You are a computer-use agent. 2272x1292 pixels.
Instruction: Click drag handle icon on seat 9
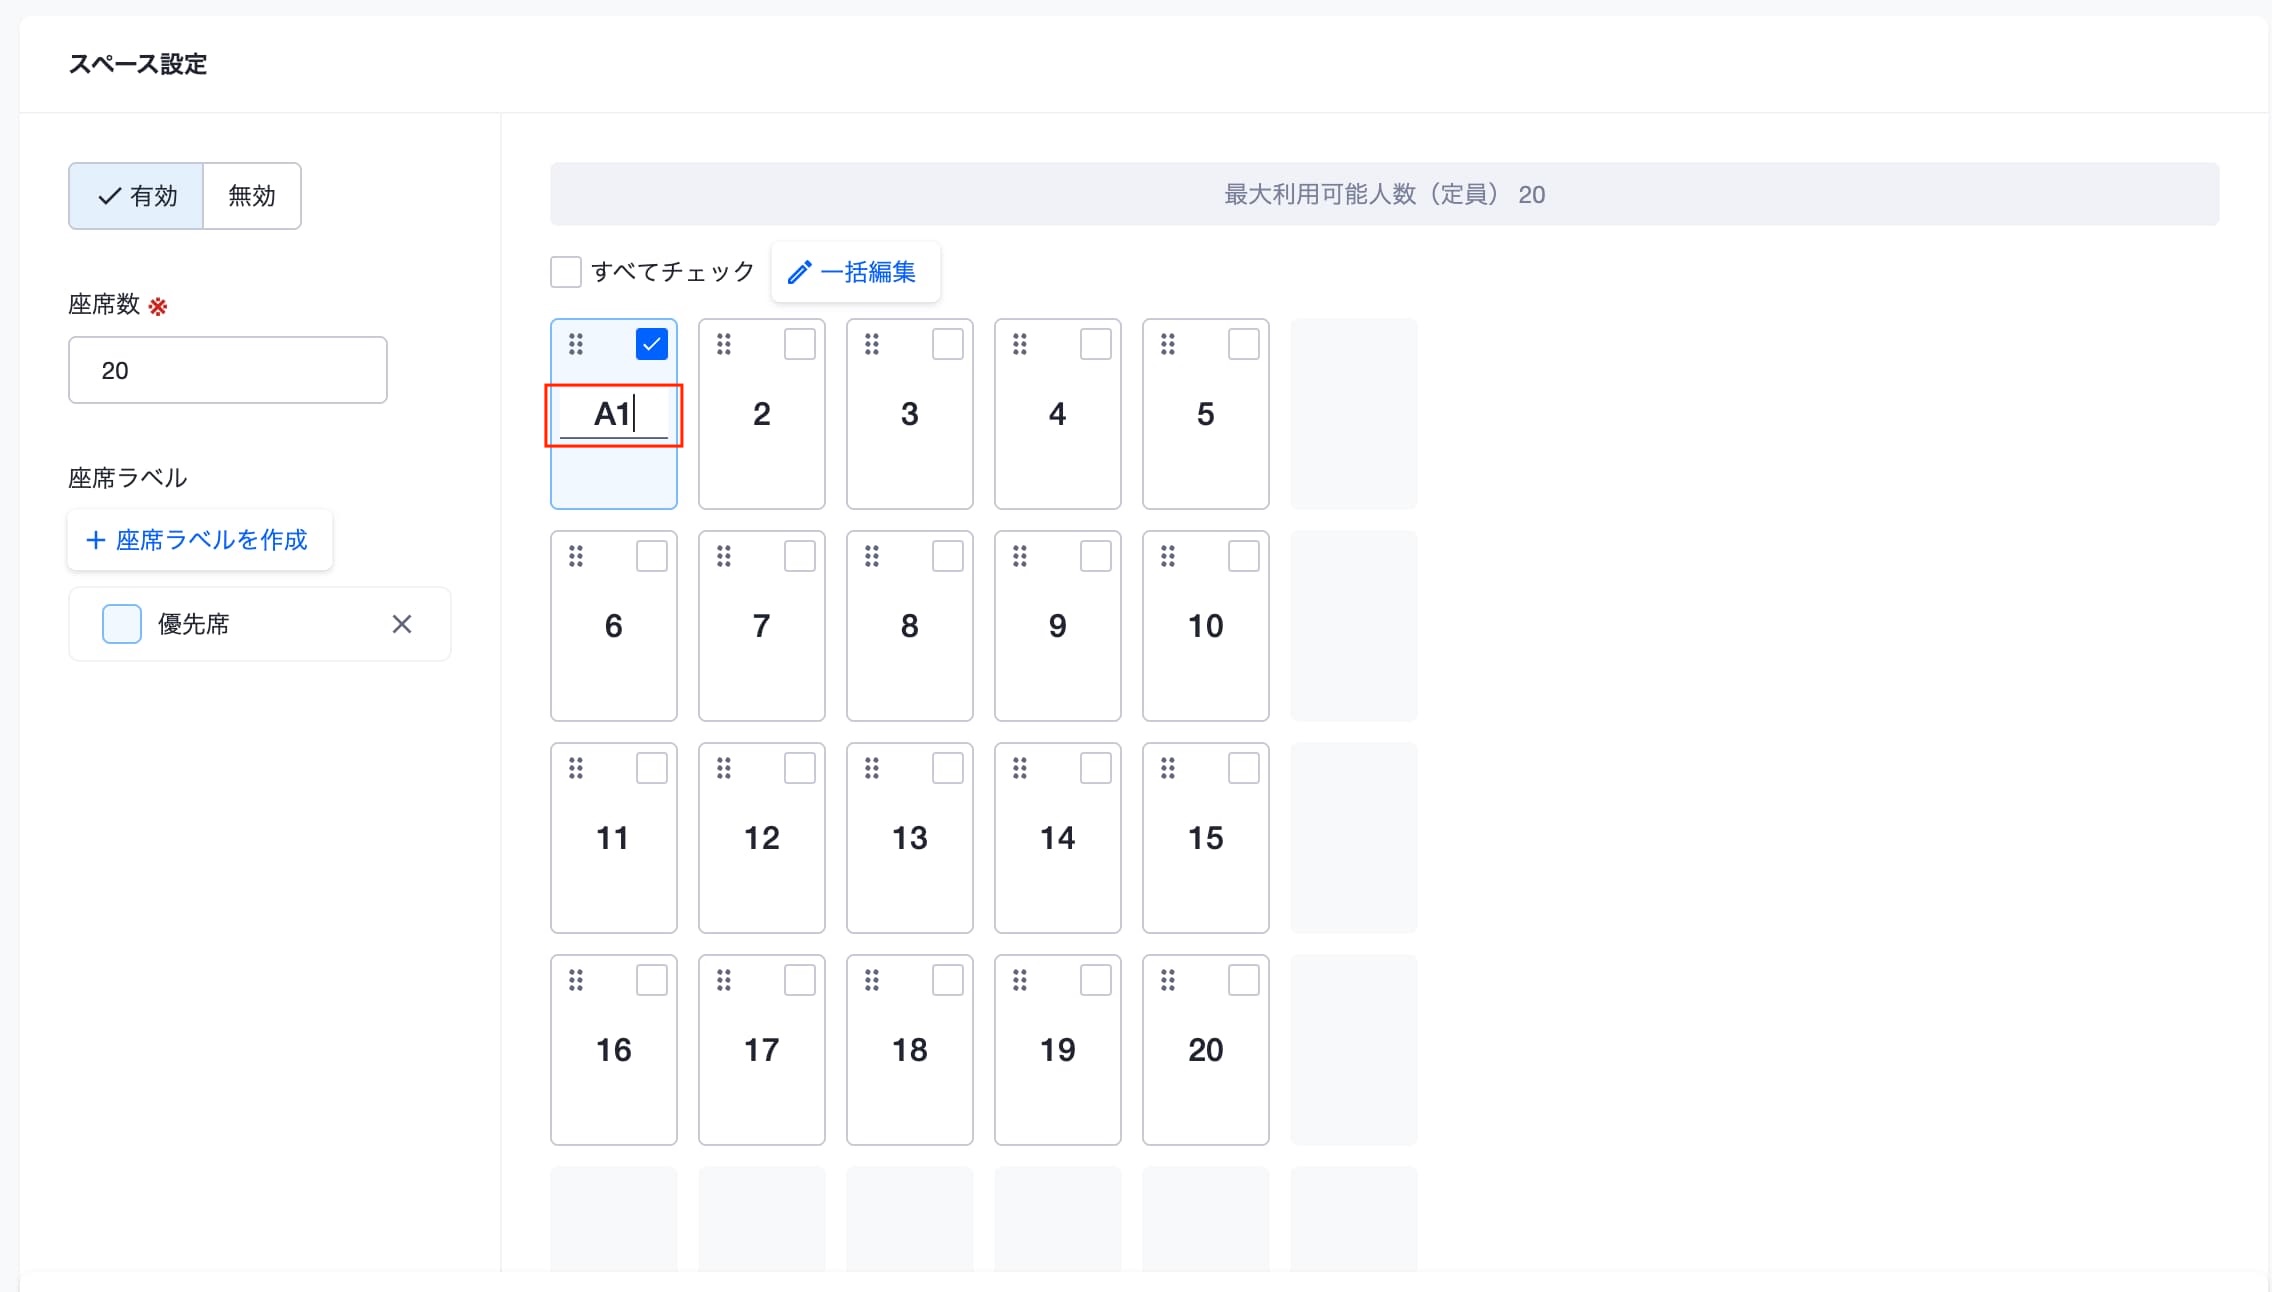coord(1020,557)
